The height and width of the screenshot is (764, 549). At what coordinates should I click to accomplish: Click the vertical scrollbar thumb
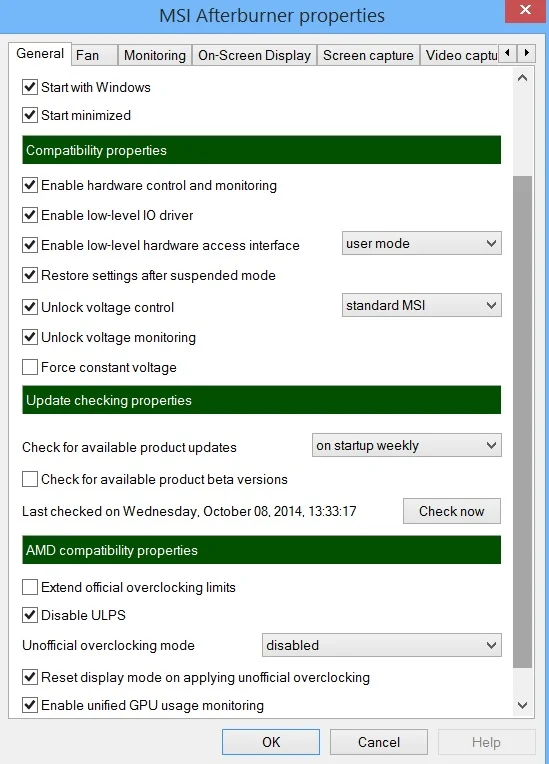point(523,422)
